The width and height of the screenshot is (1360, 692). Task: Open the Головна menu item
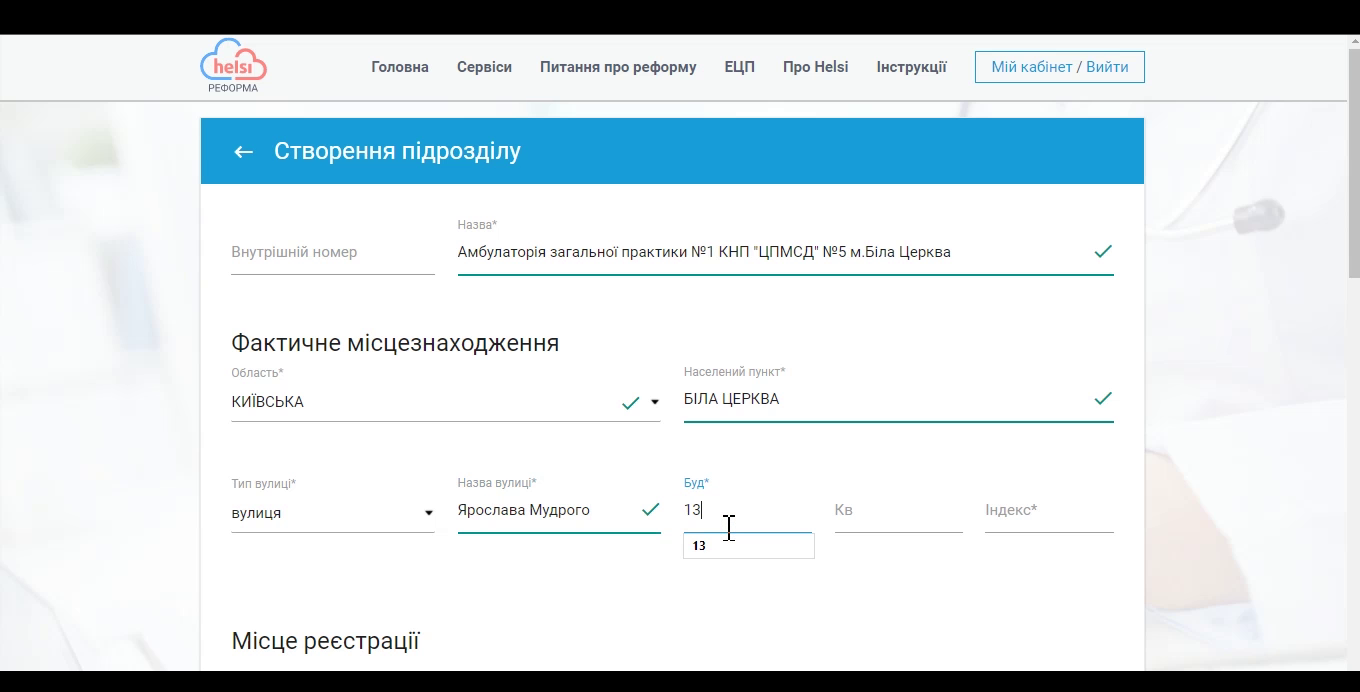click(400, 67)
